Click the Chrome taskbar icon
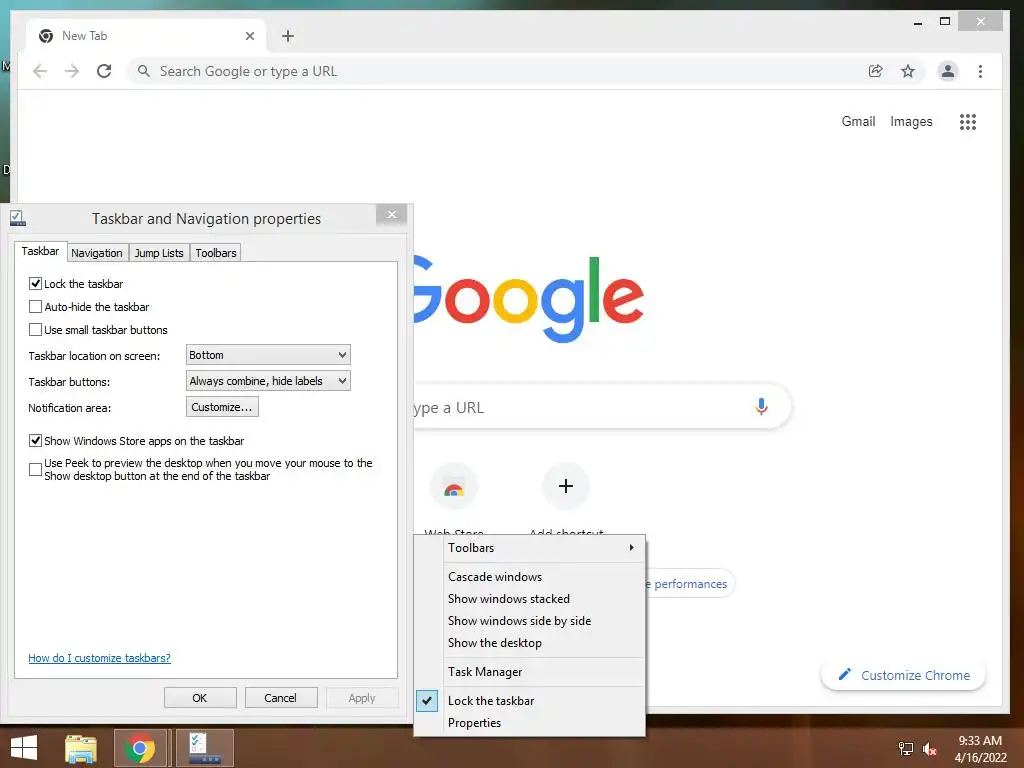The width and height of the screenshot is (1024, 768). [139, 748]
